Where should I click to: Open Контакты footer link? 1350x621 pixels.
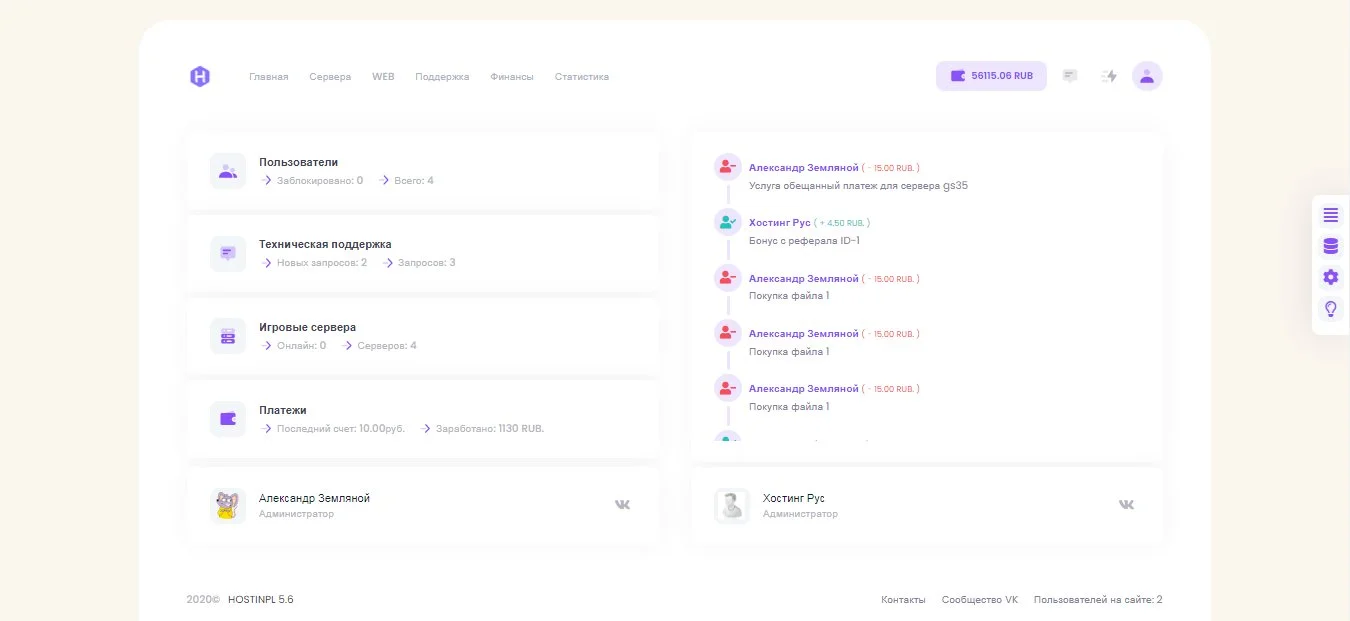(x=903, y=600)
